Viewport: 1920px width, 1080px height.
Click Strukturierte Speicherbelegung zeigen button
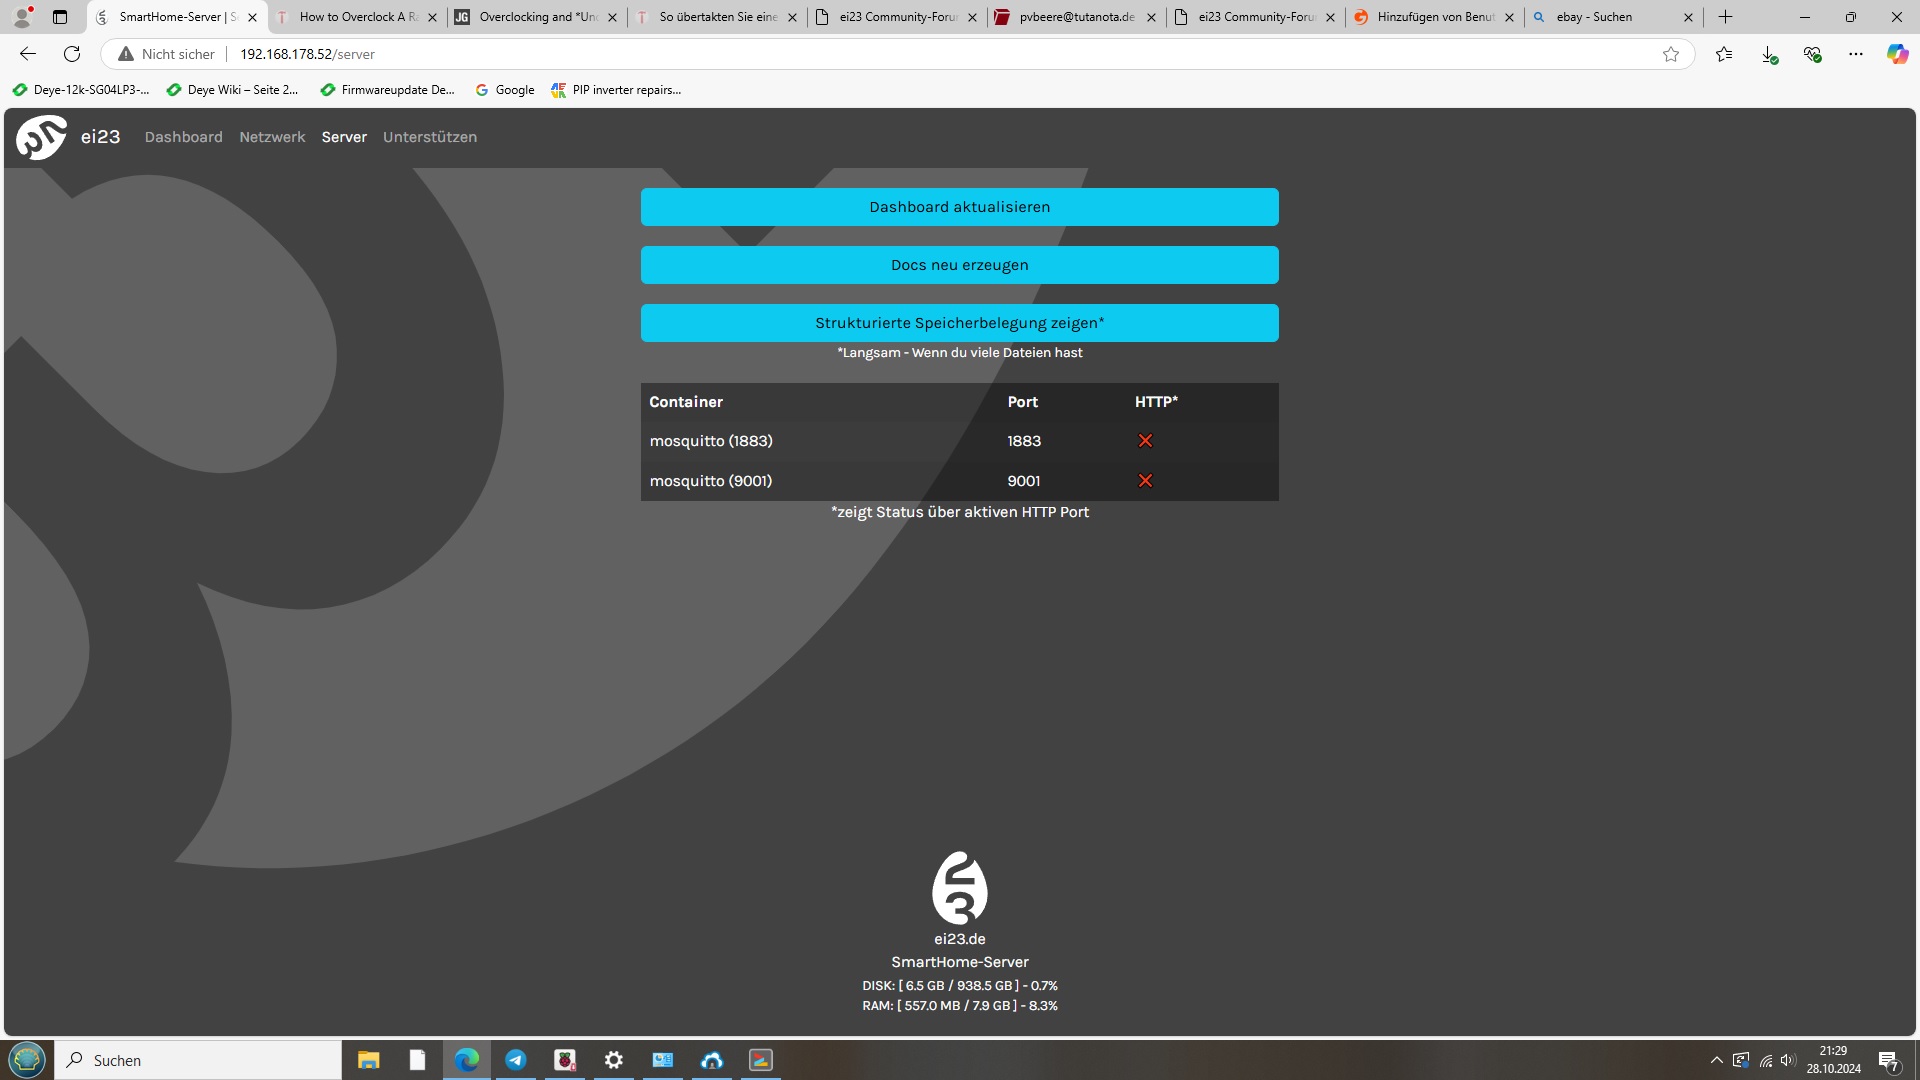pos(959,323)
